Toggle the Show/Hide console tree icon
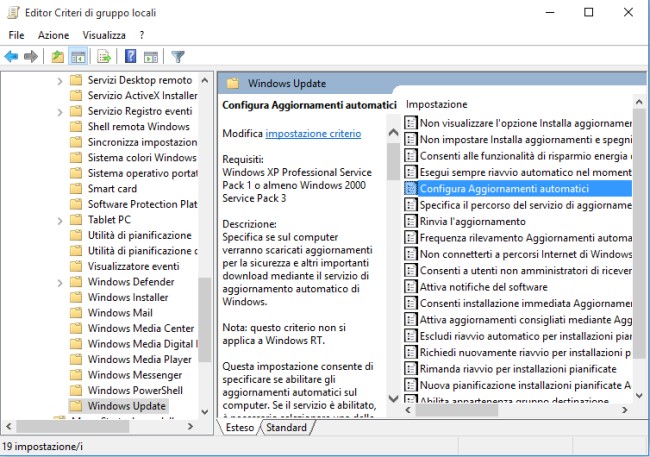The image size is (650, 457). point(78,56)
